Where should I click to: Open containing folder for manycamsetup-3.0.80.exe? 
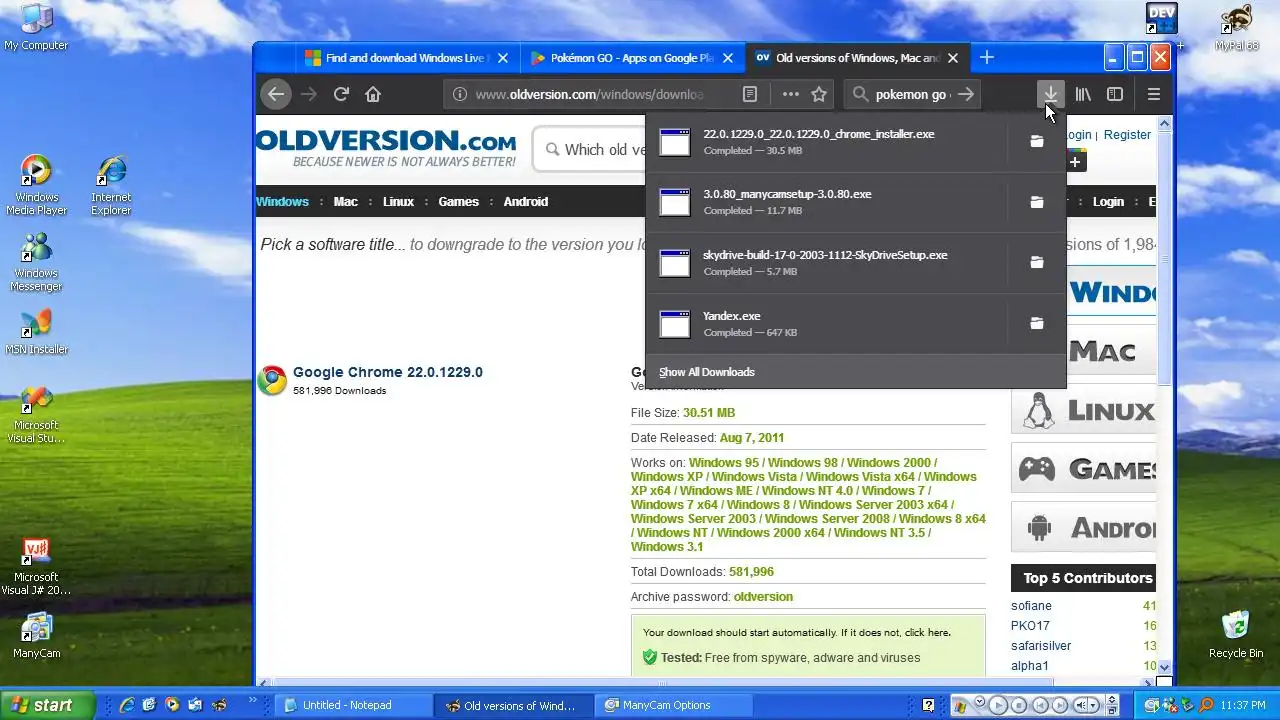coord(1037,202)
